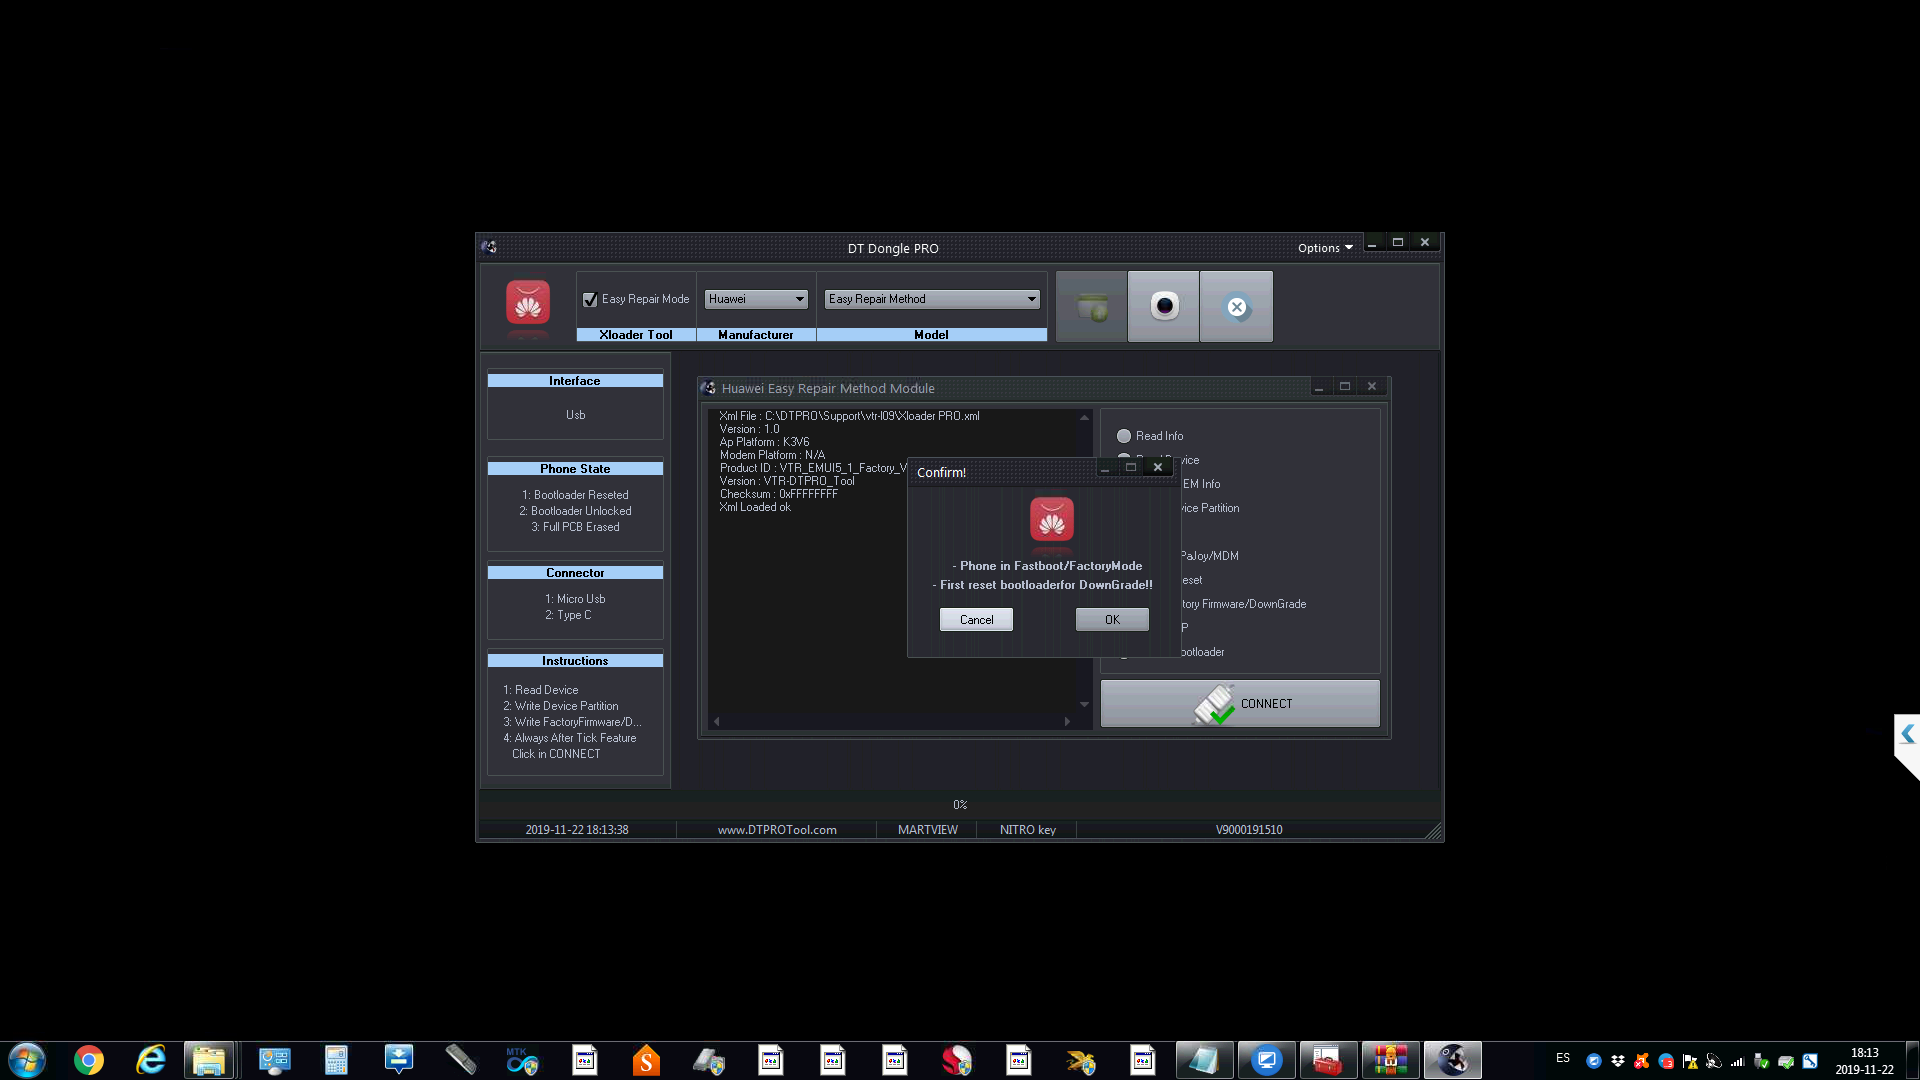This screenshot has height=1080, width=1920.
Task: Click the CONNECT button
Action: [1240, 704]
